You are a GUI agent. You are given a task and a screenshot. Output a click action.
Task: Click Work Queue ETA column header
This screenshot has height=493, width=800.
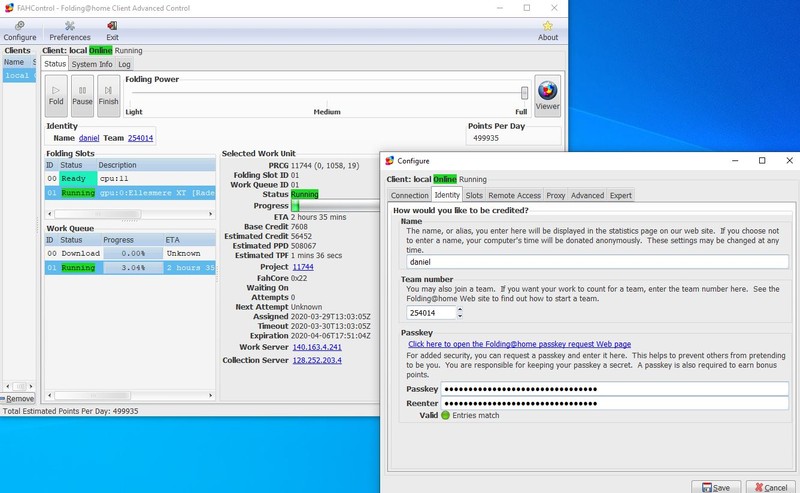point(189,240)
